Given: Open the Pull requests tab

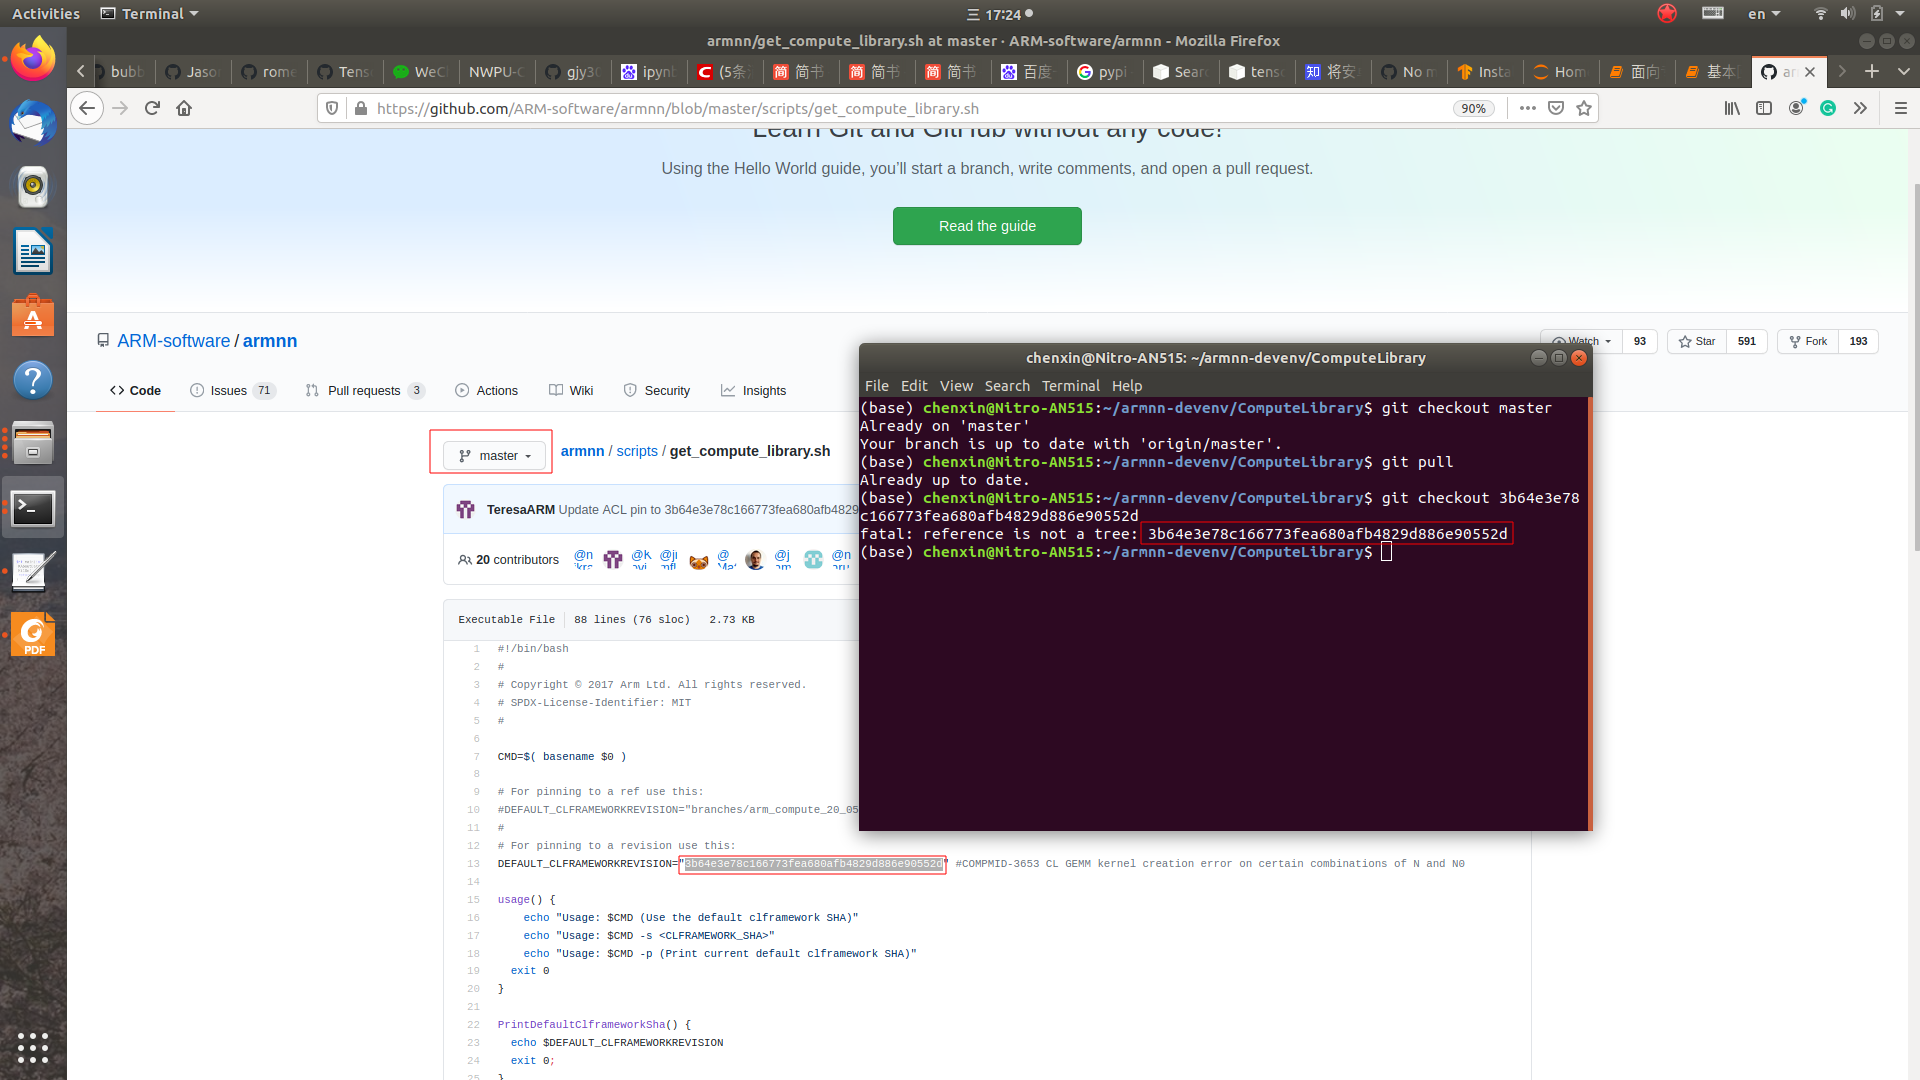Looking at the screenshot, I should pos(365,391).
